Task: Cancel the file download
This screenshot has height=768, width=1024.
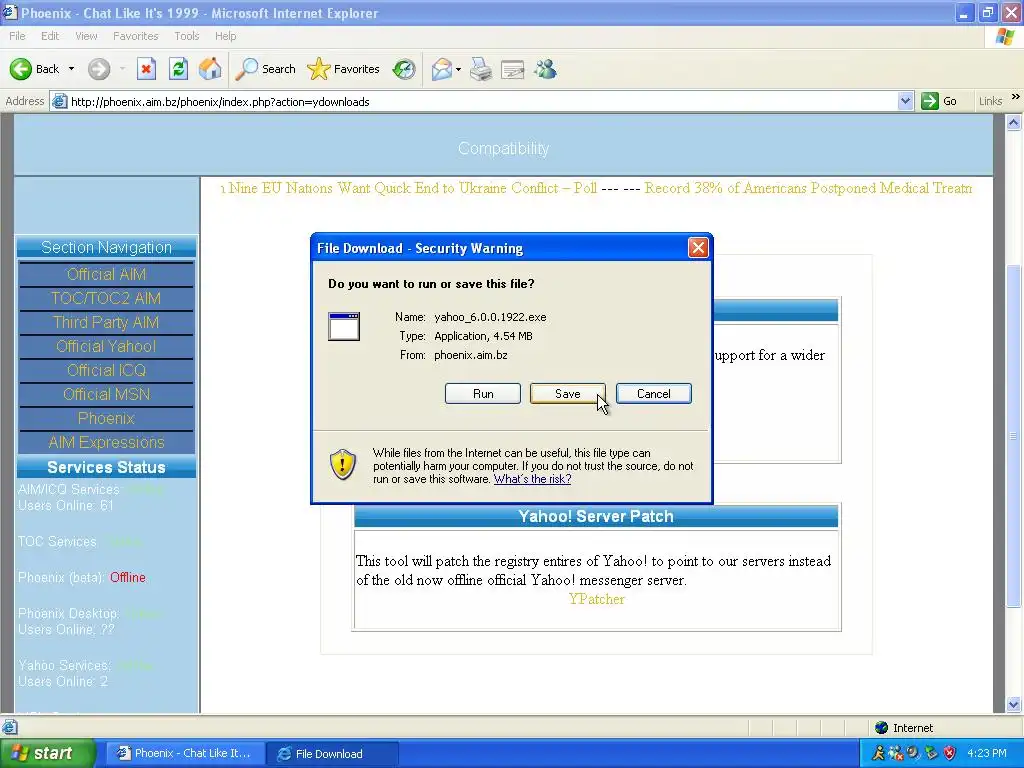Action: coord(654,394)
